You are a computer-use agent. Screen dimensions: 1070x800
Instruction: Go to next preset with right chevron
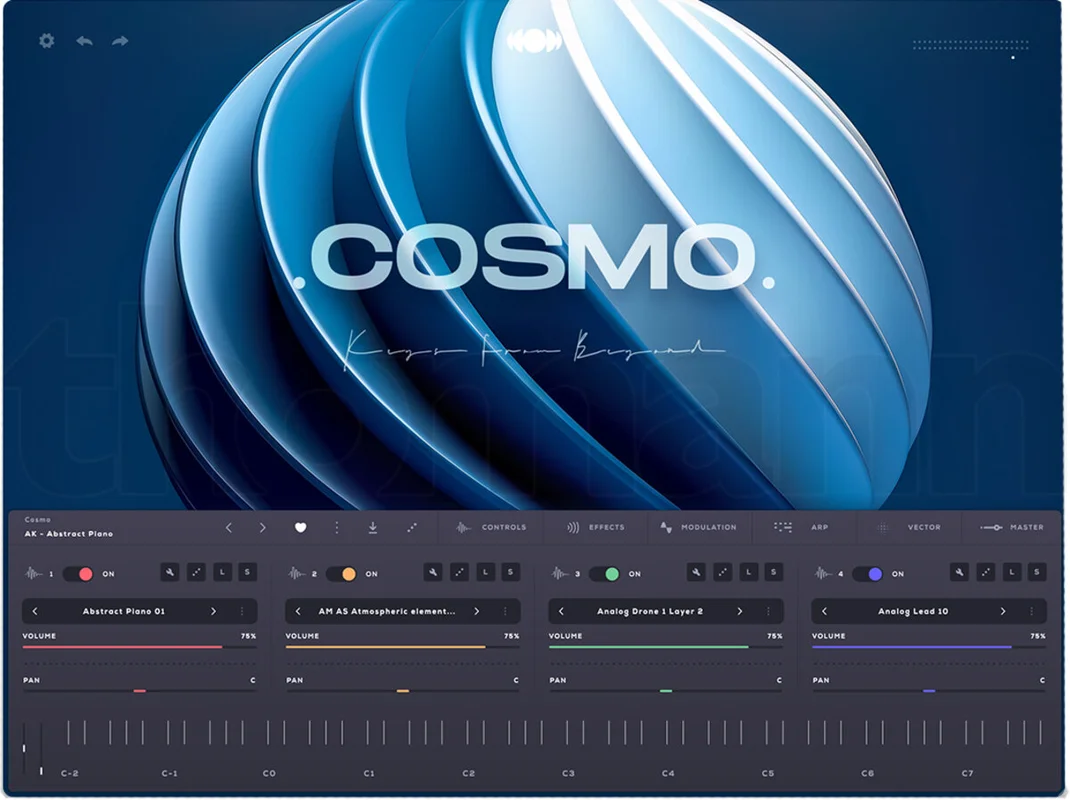[262, 528]
